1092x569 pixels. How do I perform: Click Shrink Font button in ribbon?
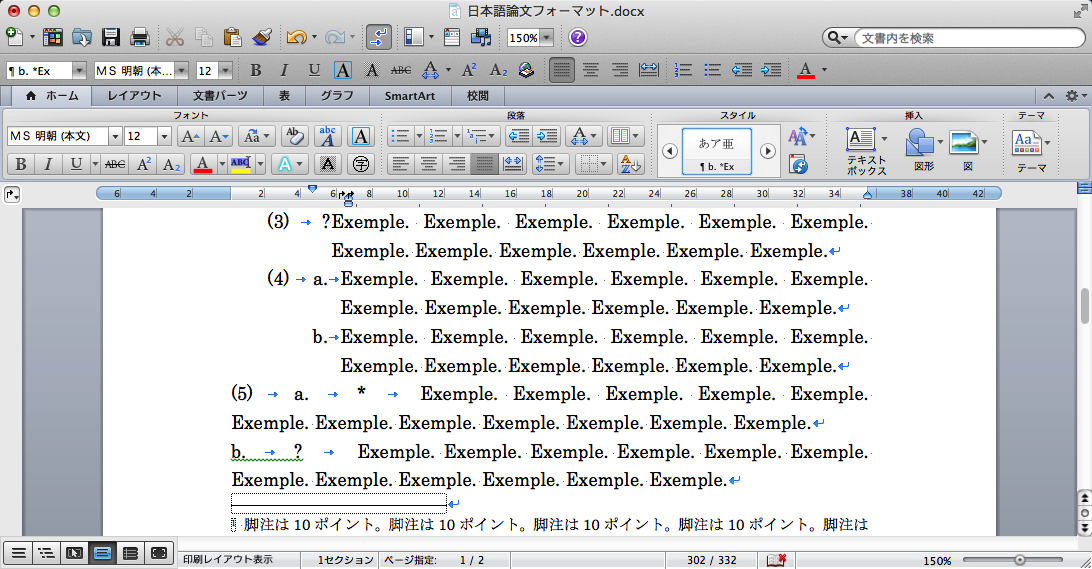219,137
